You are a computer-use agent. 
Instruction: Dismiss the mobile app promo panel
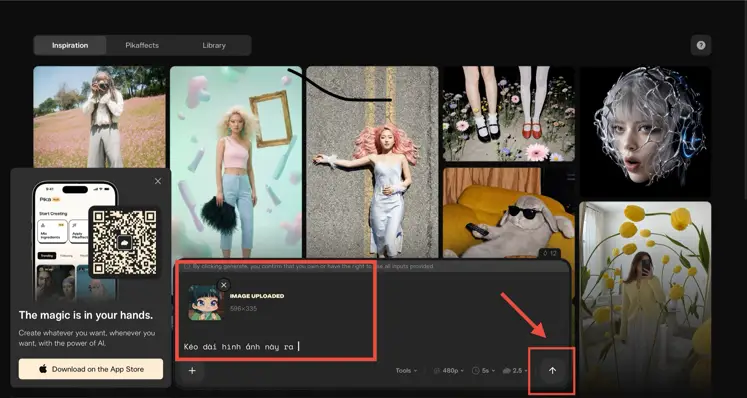[158, 181]
